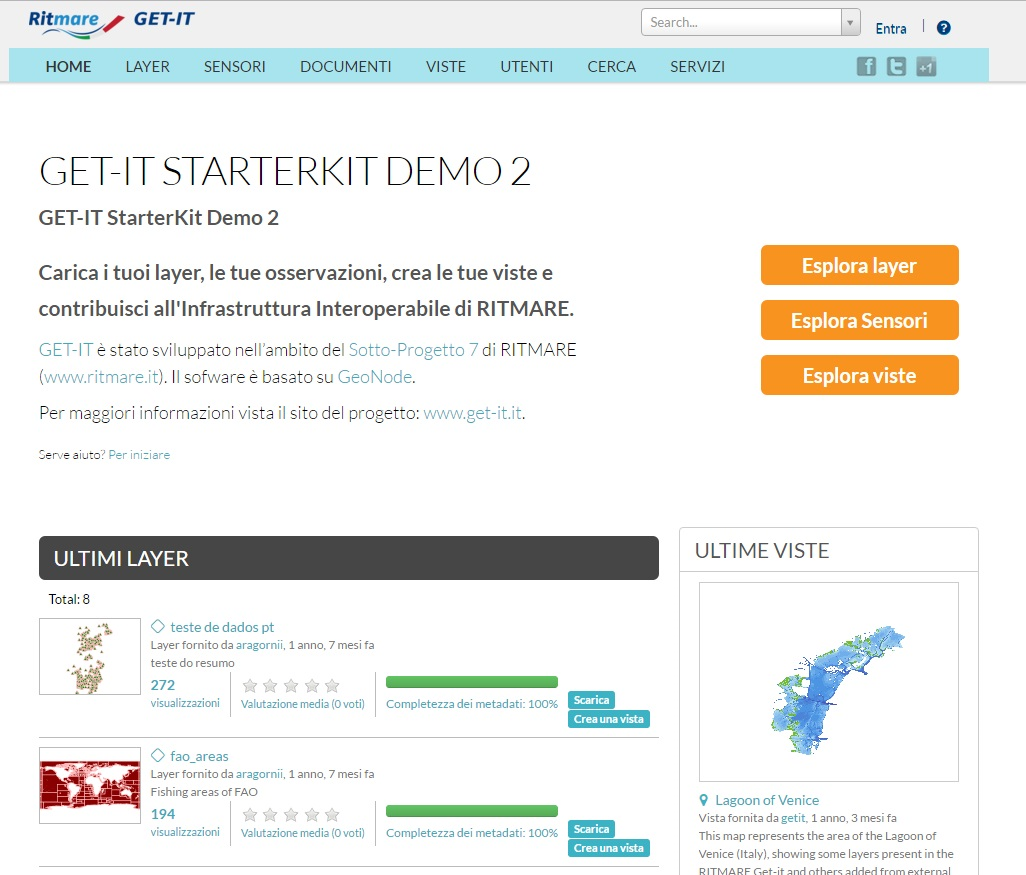Rate teste de dados pt five stars
The height and width of the screenshot is (875, 1026).
pyautogui.click(x=332, y=685)
